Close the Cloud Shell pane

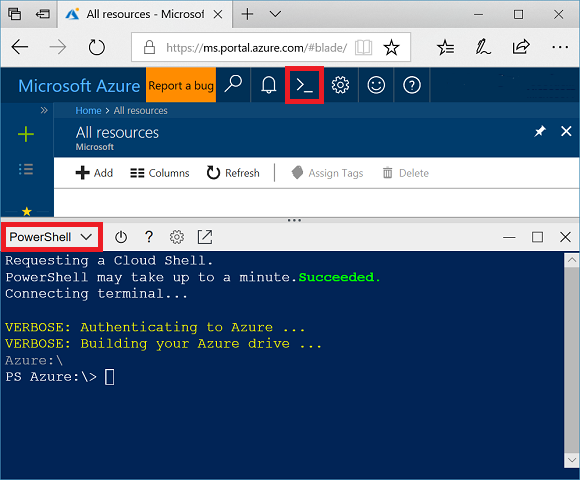565,237
